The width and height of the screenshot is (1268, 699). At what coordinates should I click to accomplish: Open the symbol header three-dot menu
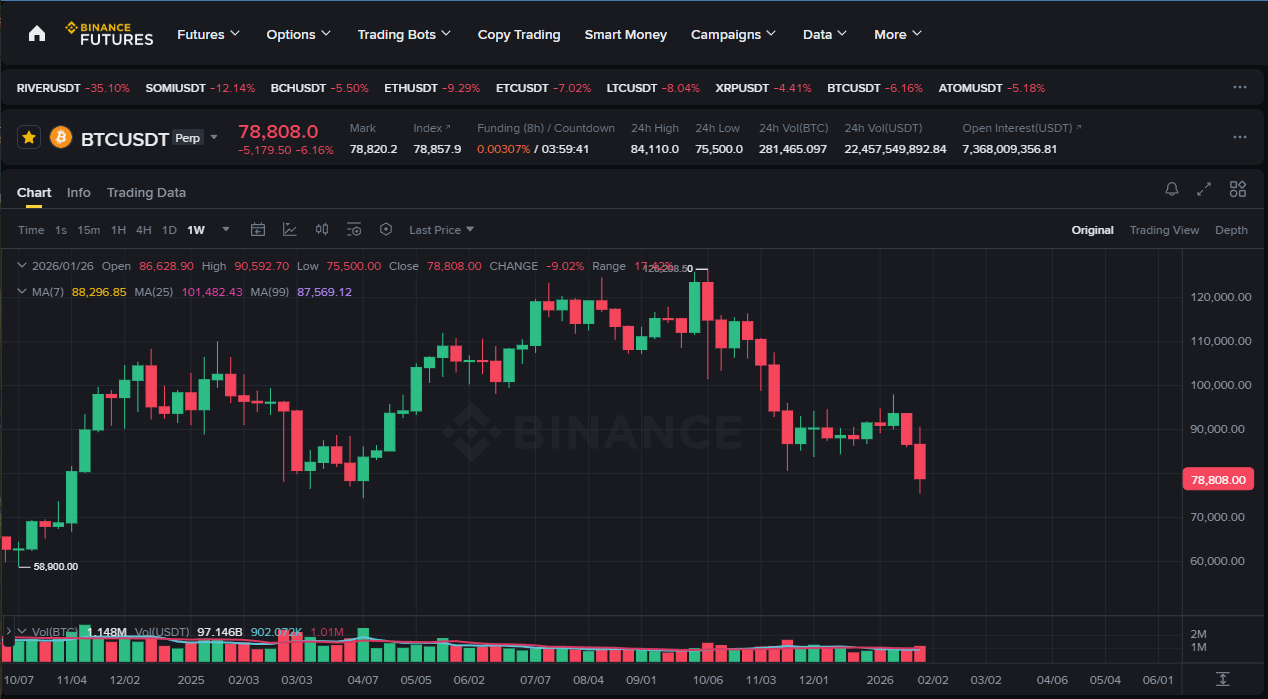click(x=1240, y=137)
